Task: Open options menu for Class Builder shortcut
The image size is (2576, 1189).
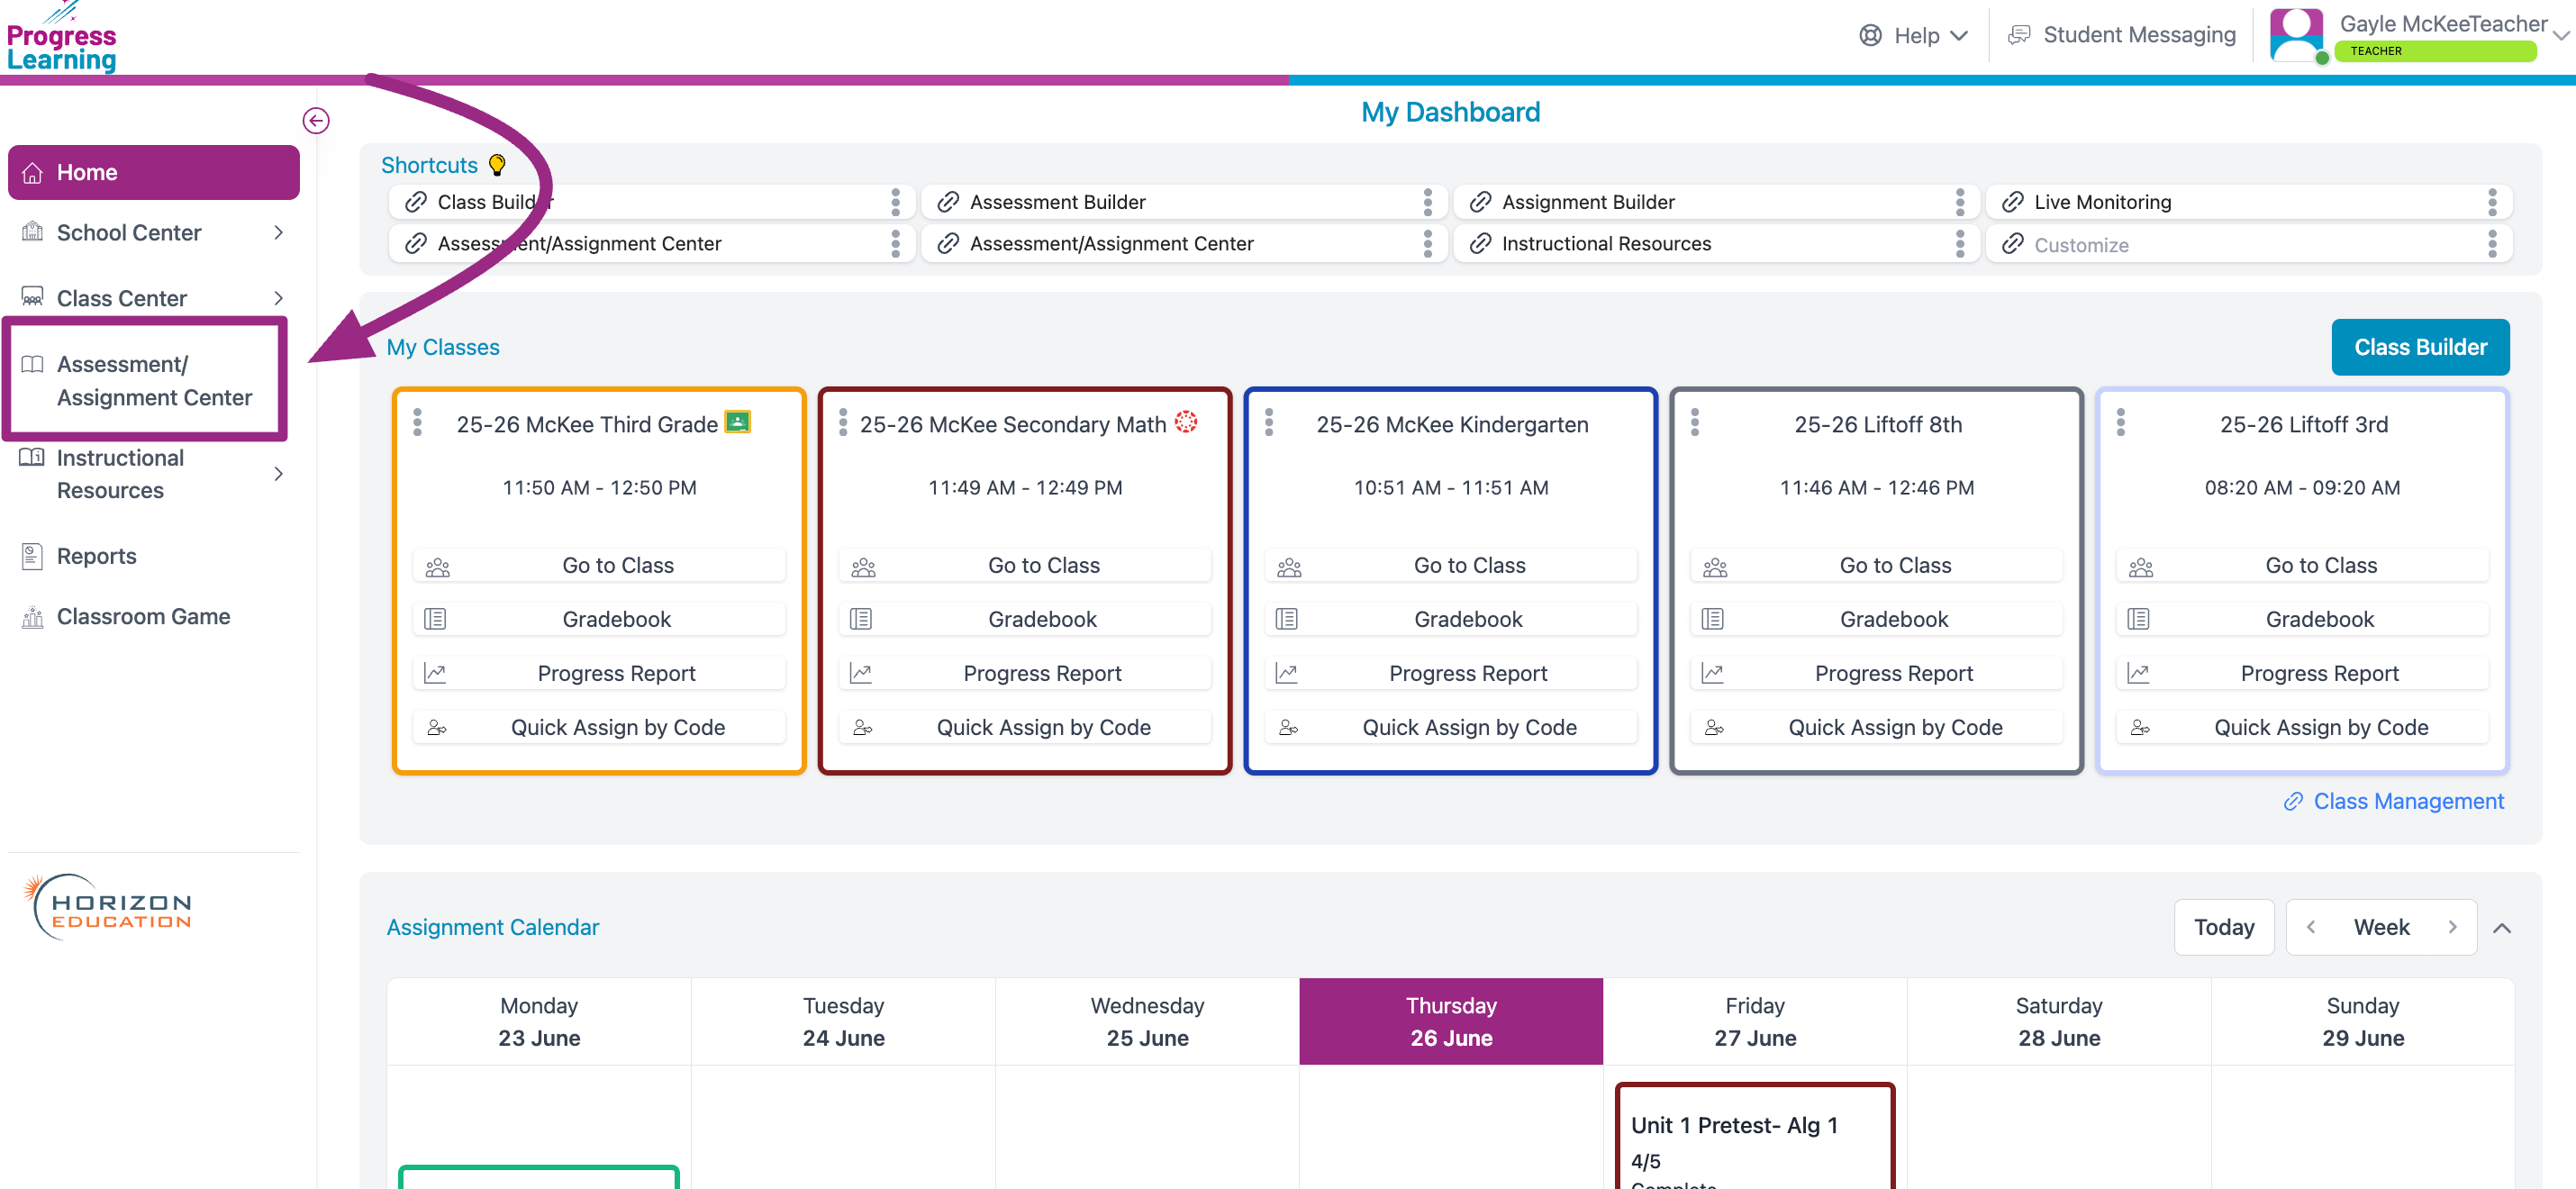Action: point(895,202)
